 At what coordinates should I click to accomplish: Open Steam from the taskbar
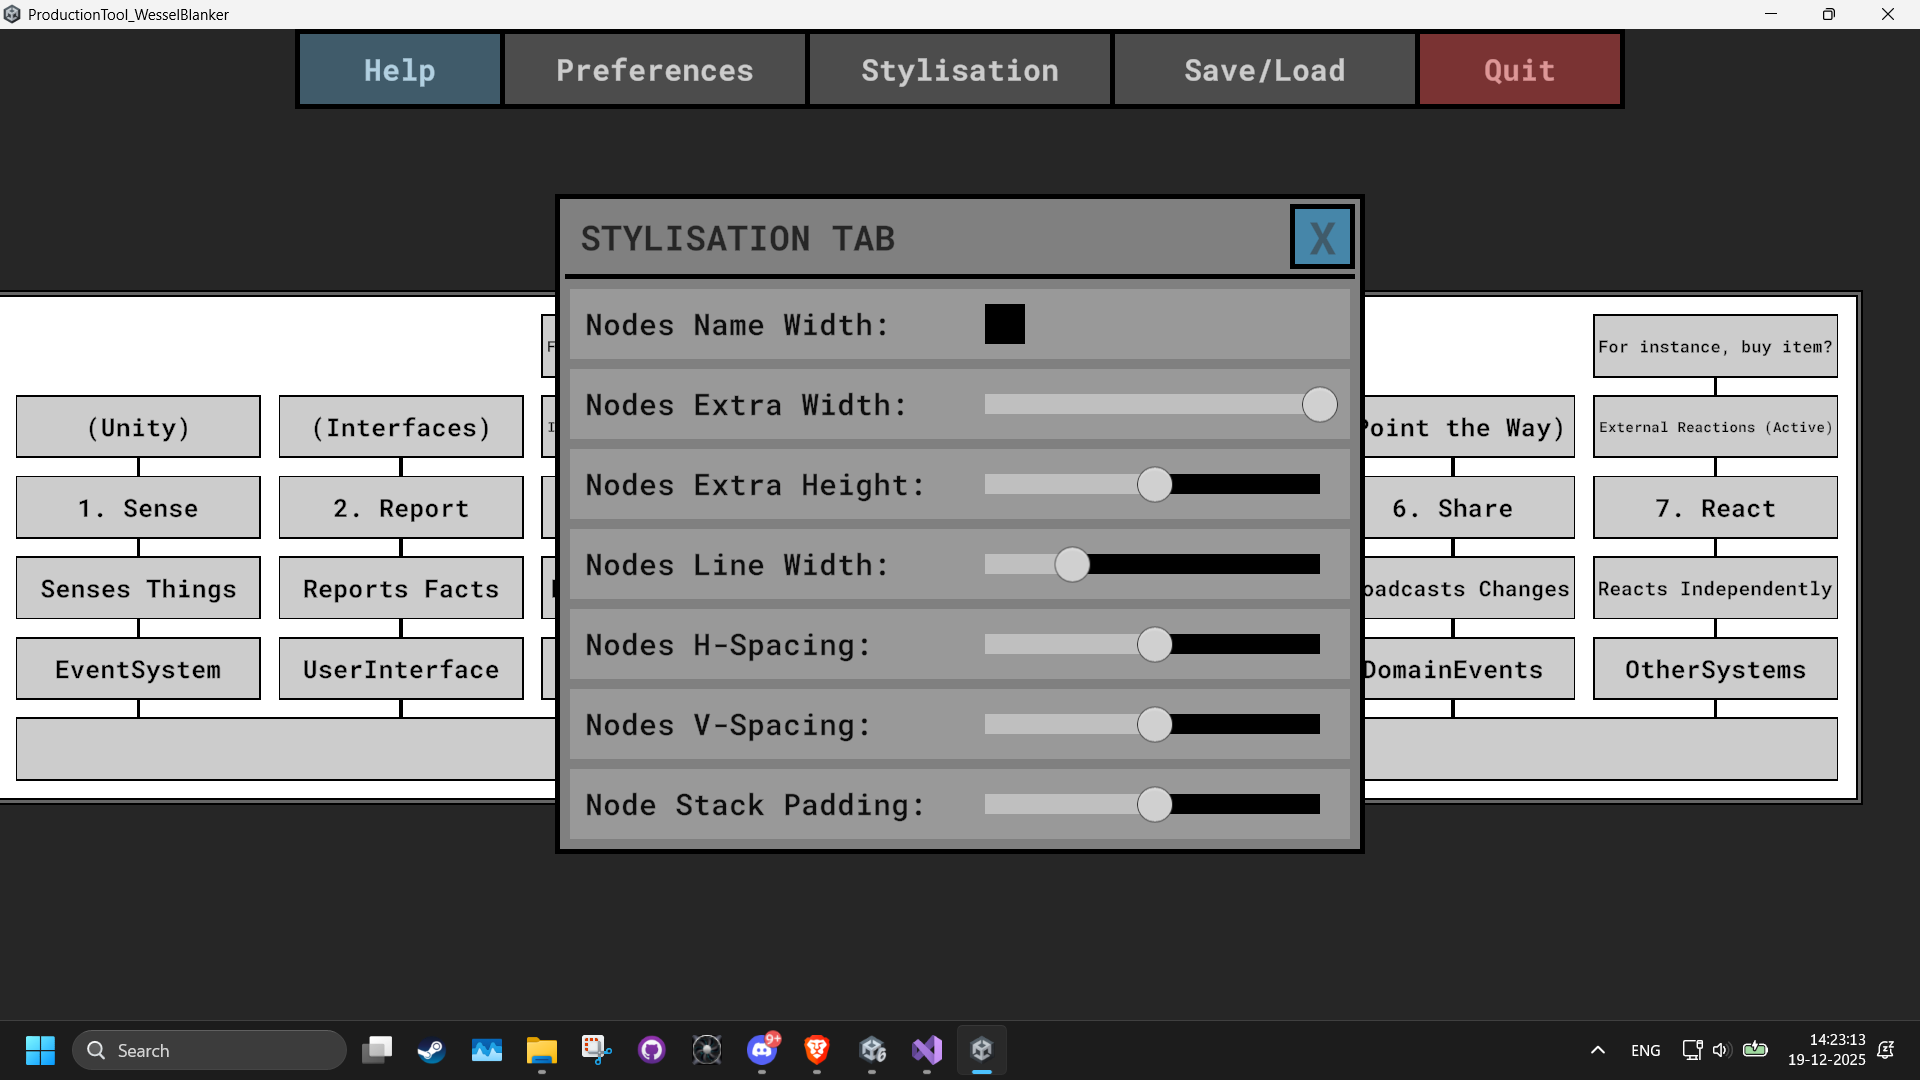click(431, 1050)
